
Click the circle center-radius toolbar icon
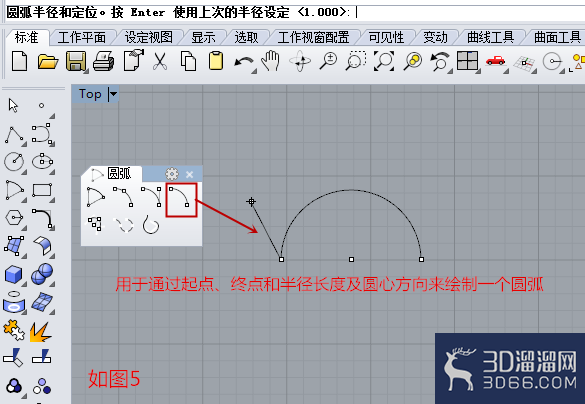point(552,61)
